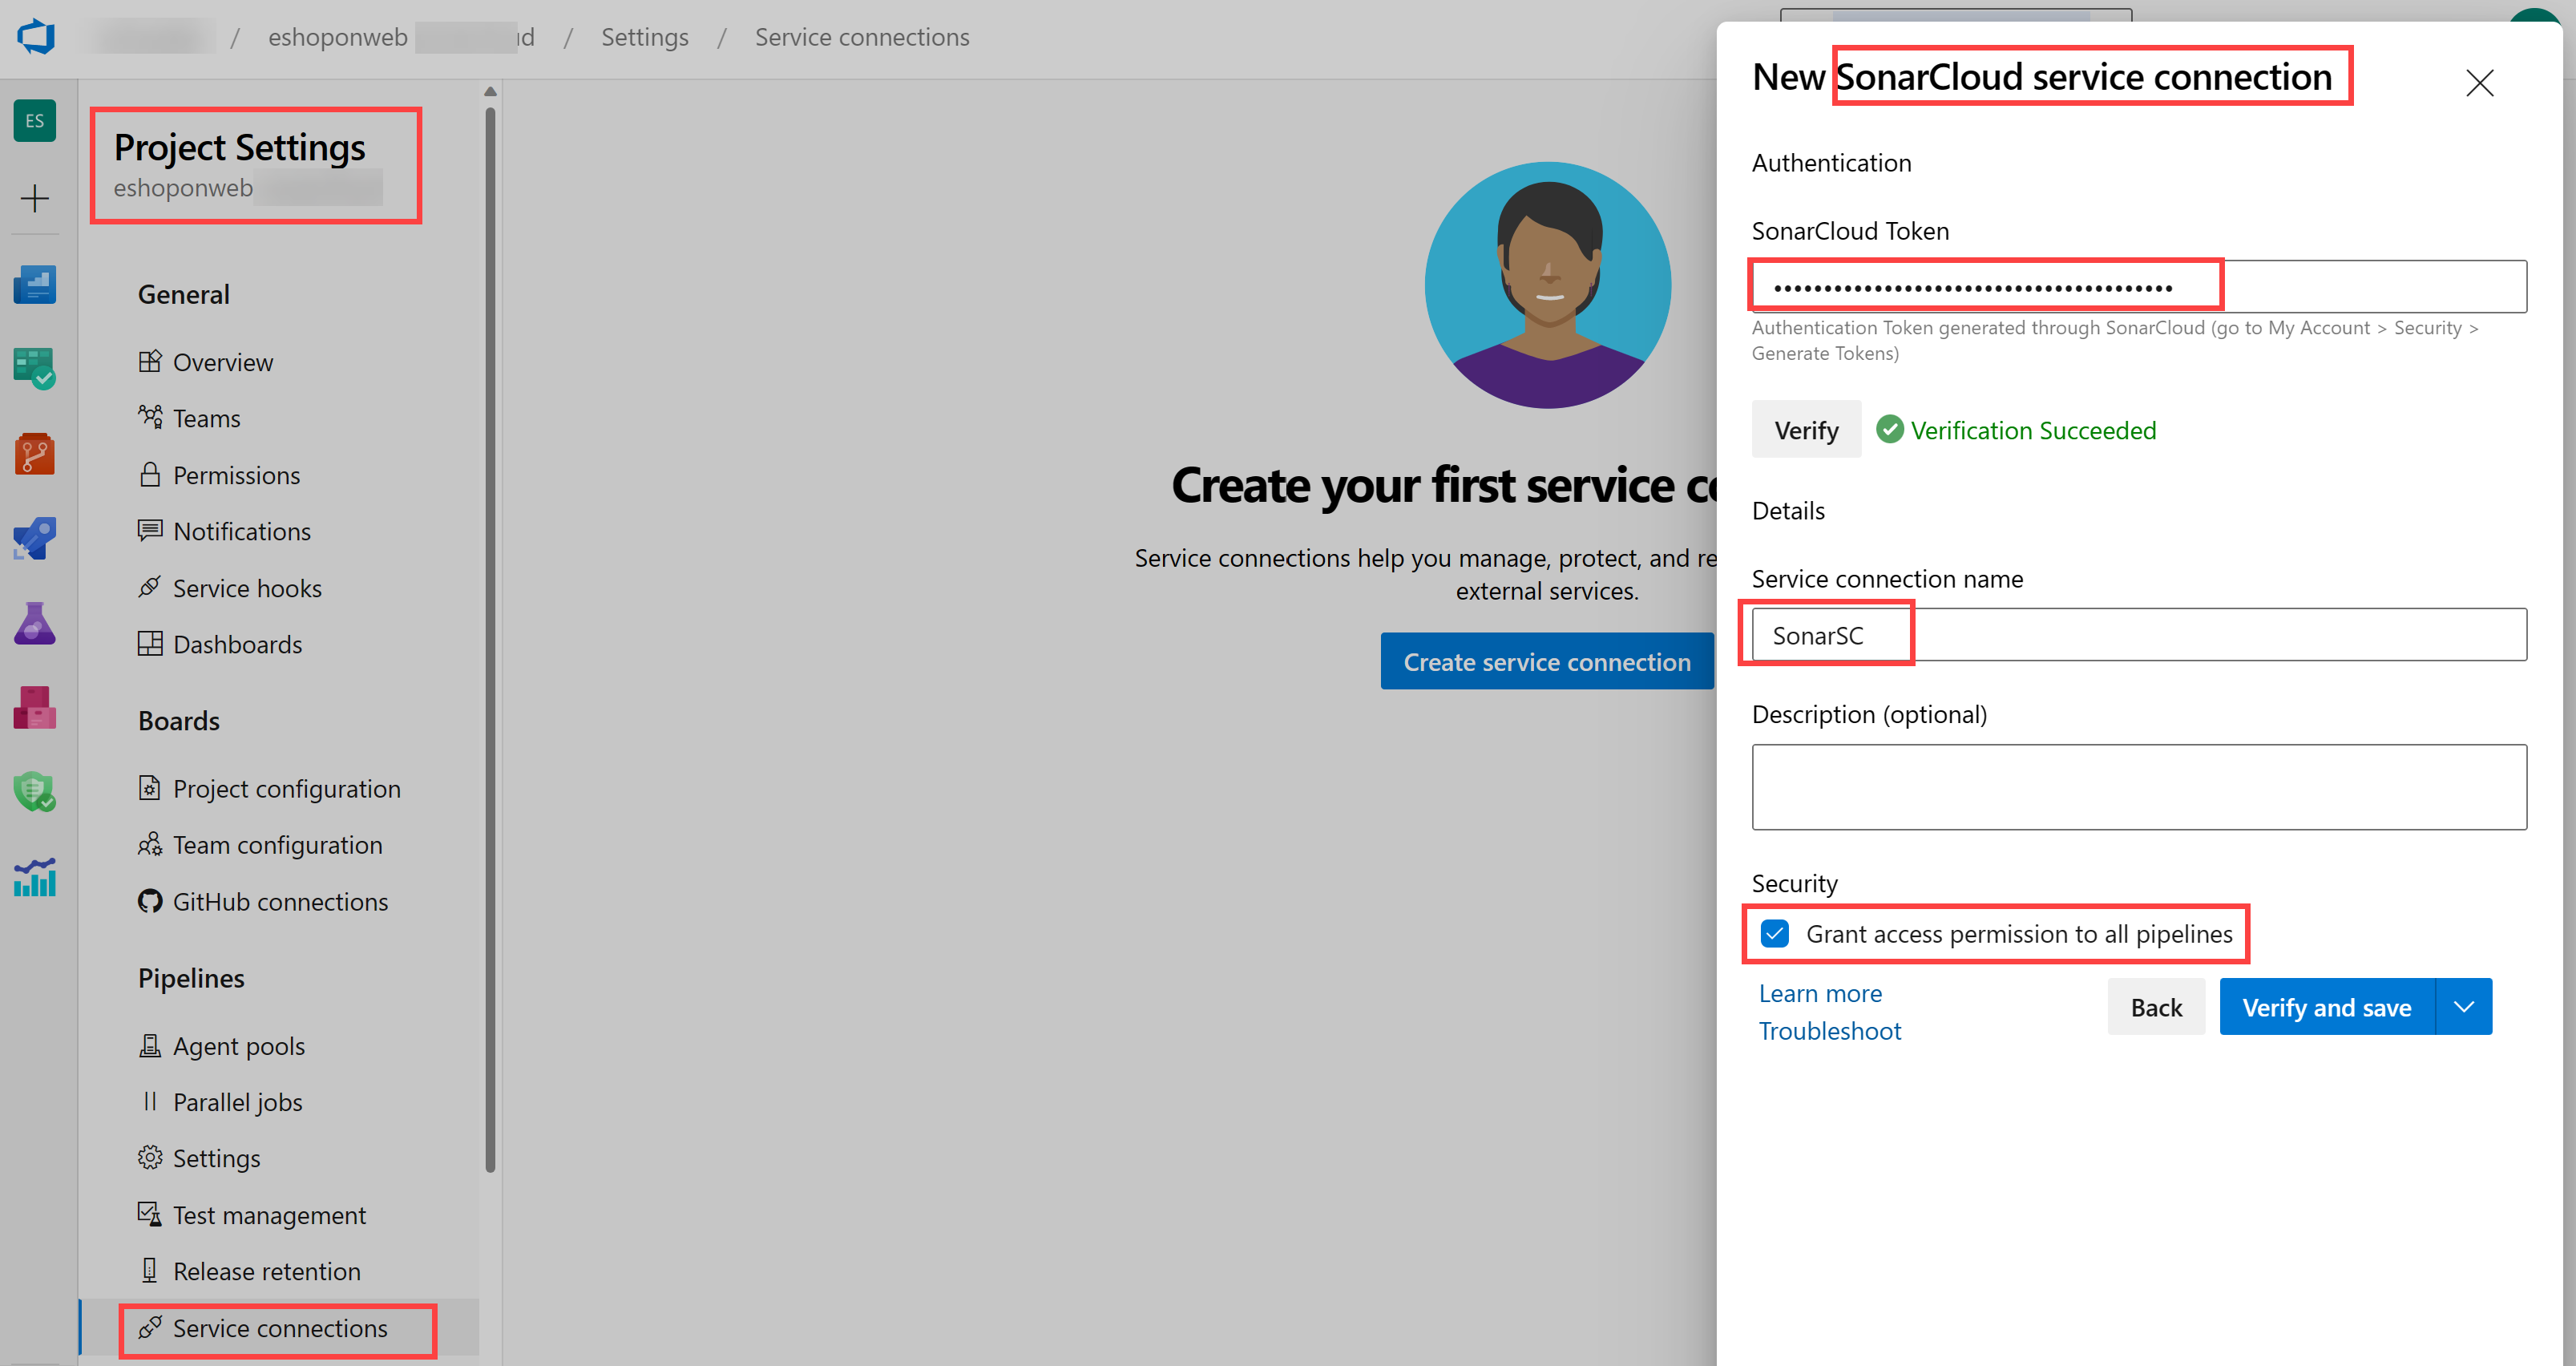
Task: Click Service connections breadcrumb
Action: [862, 37]
